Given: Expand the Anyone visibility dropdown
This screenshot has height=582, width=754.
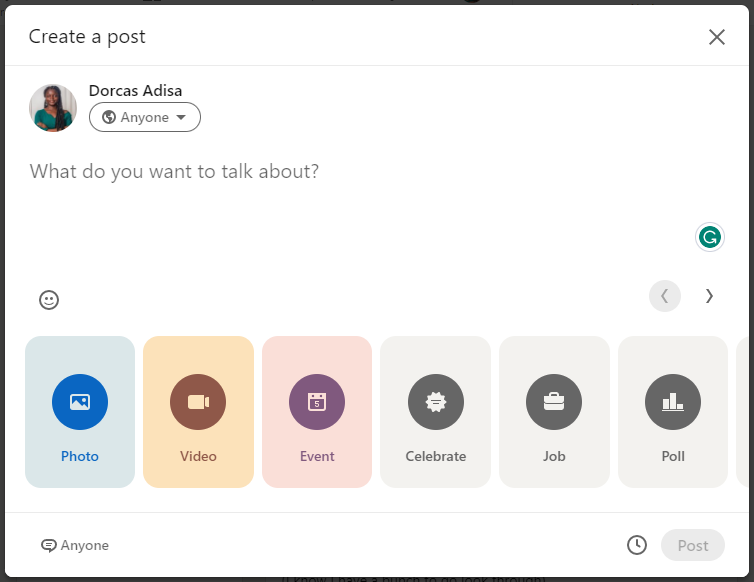Looking at the screenshot, I should pyautogui.click(x=145, y=118).
